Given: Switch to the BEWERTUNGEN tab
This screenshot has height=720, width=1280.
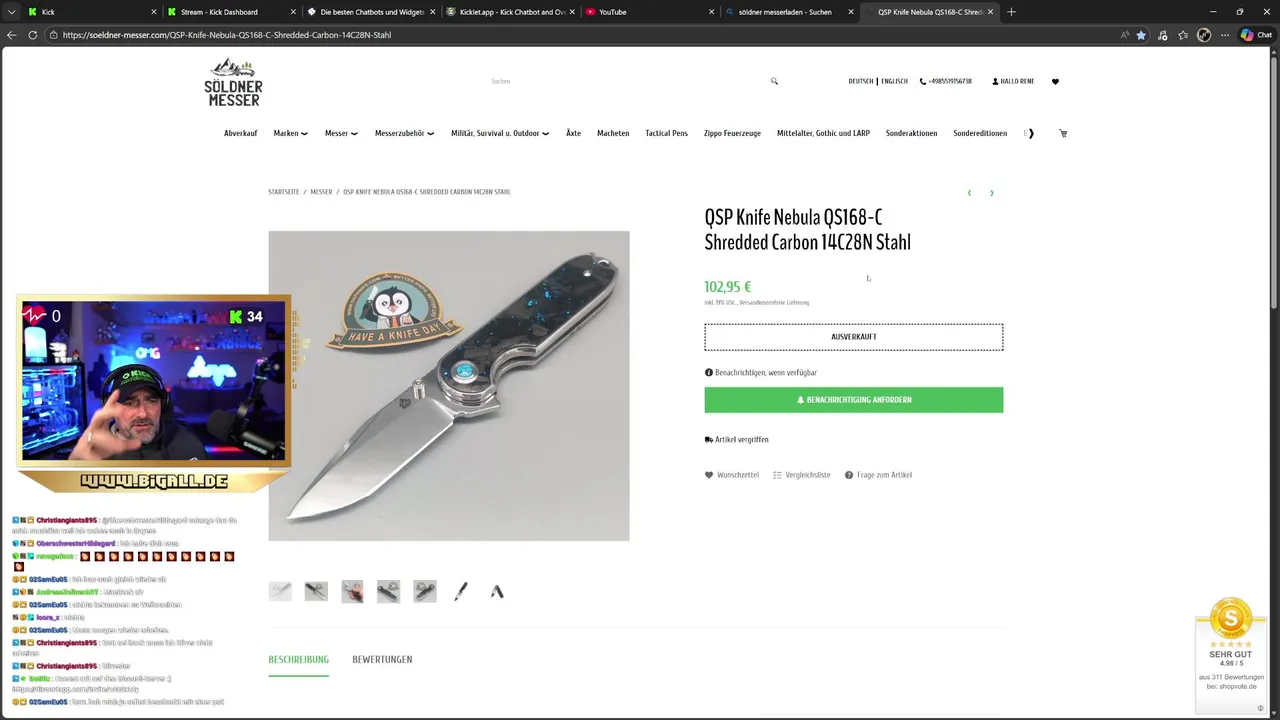Looking at the screenshot, I should [x=382, y=660].
